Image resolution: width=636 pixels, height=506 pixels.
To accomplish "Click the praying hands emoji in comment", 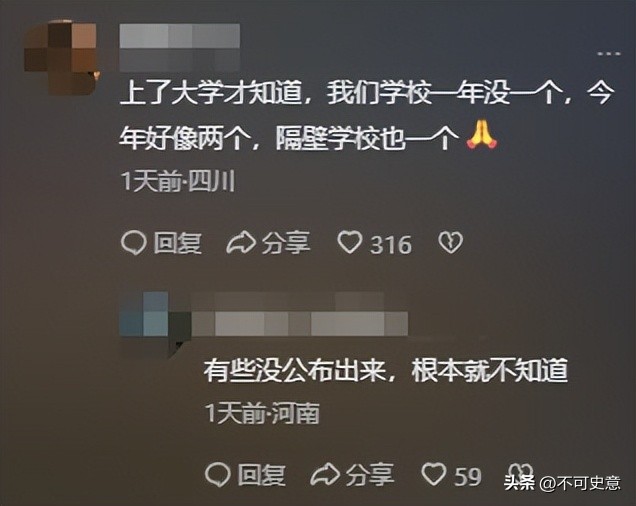I will [482, 134].
